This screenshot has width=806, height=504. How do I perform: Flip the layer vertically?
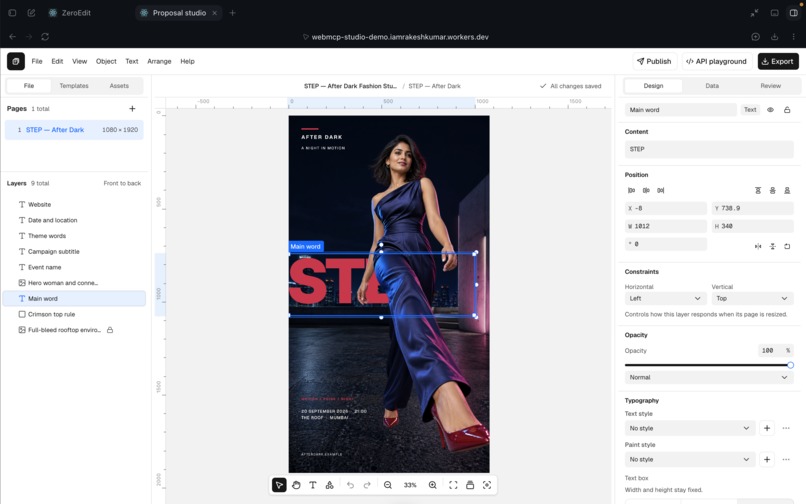click(772, 246)
